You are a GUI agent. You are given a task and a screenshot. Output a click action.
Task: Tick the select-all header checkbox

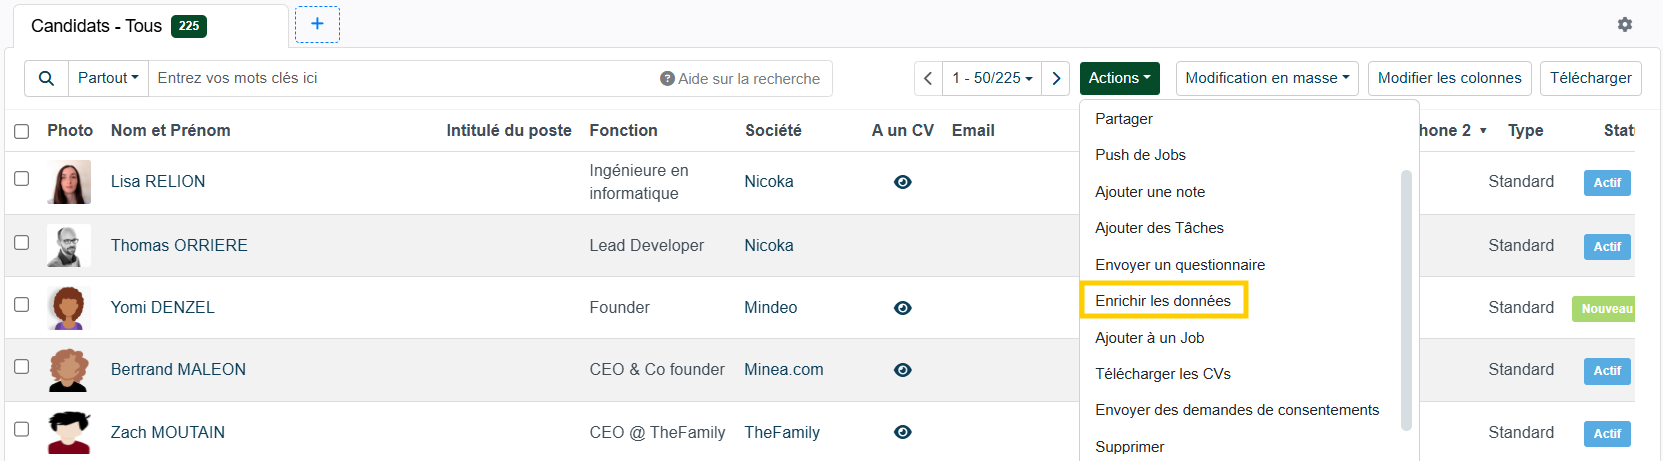click(22, 131)
